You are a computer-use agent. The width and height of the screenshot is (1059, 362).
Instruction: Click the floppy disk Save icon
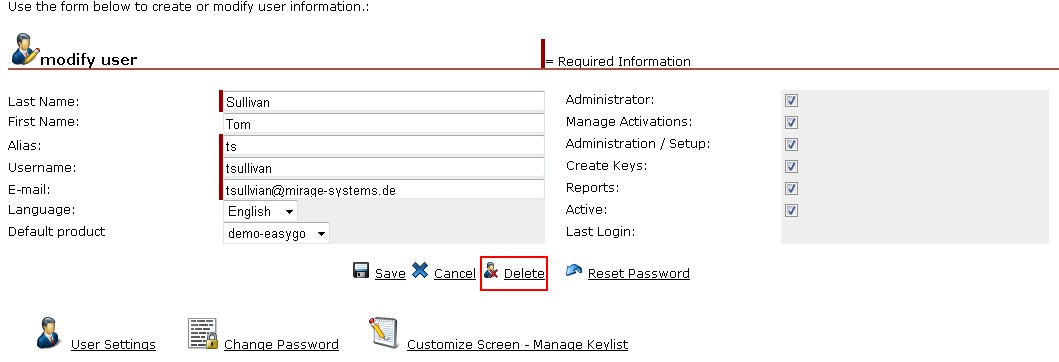(361, 271)
